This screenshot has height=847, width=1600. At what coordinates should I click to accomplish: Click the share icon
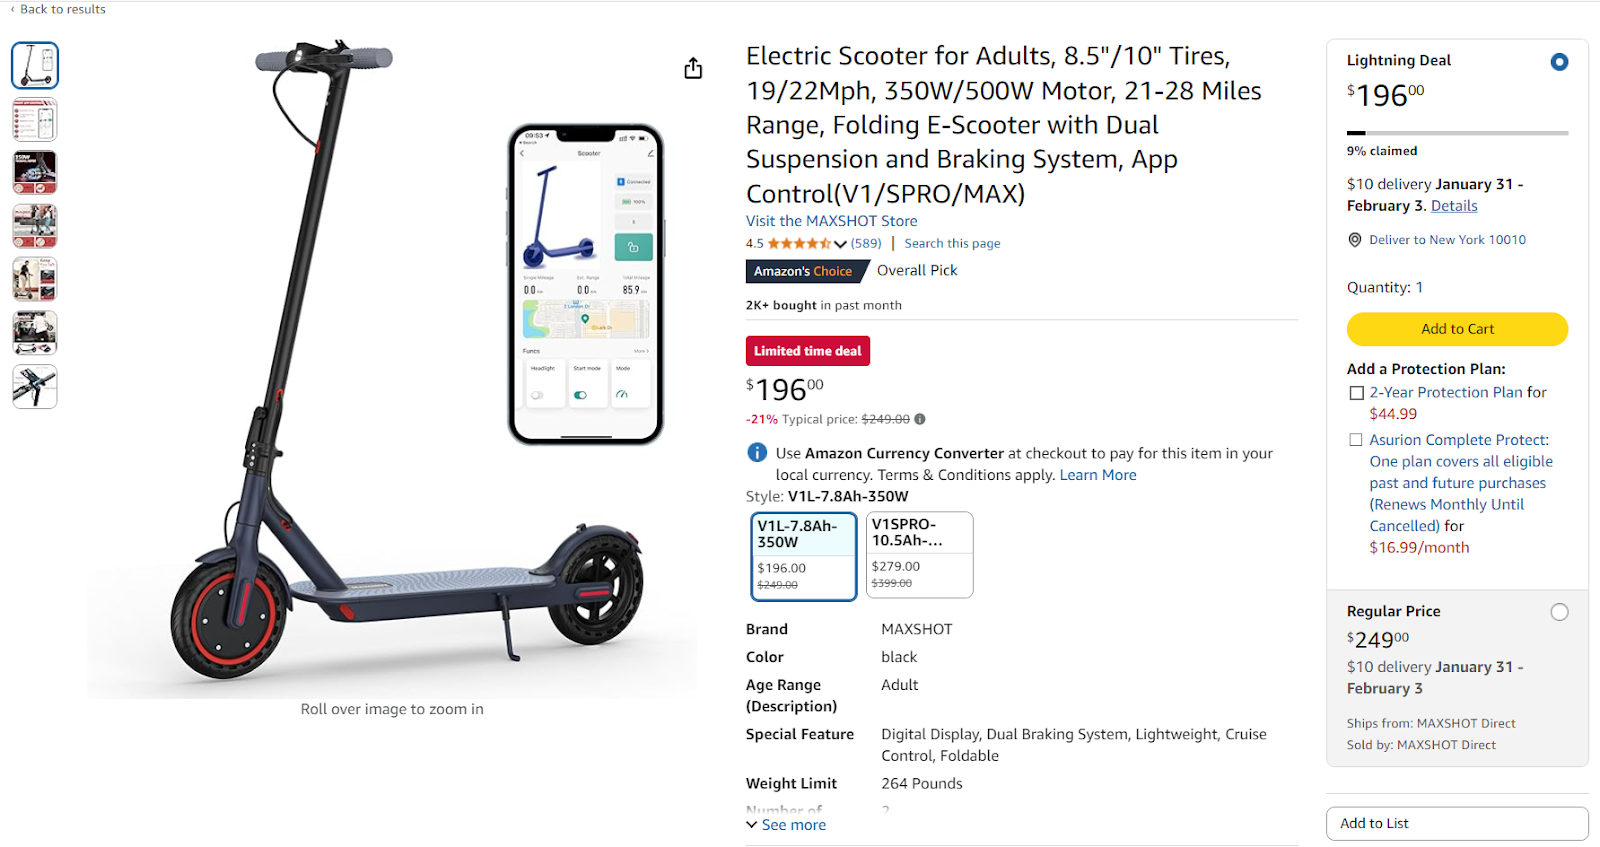coord(693,68)
